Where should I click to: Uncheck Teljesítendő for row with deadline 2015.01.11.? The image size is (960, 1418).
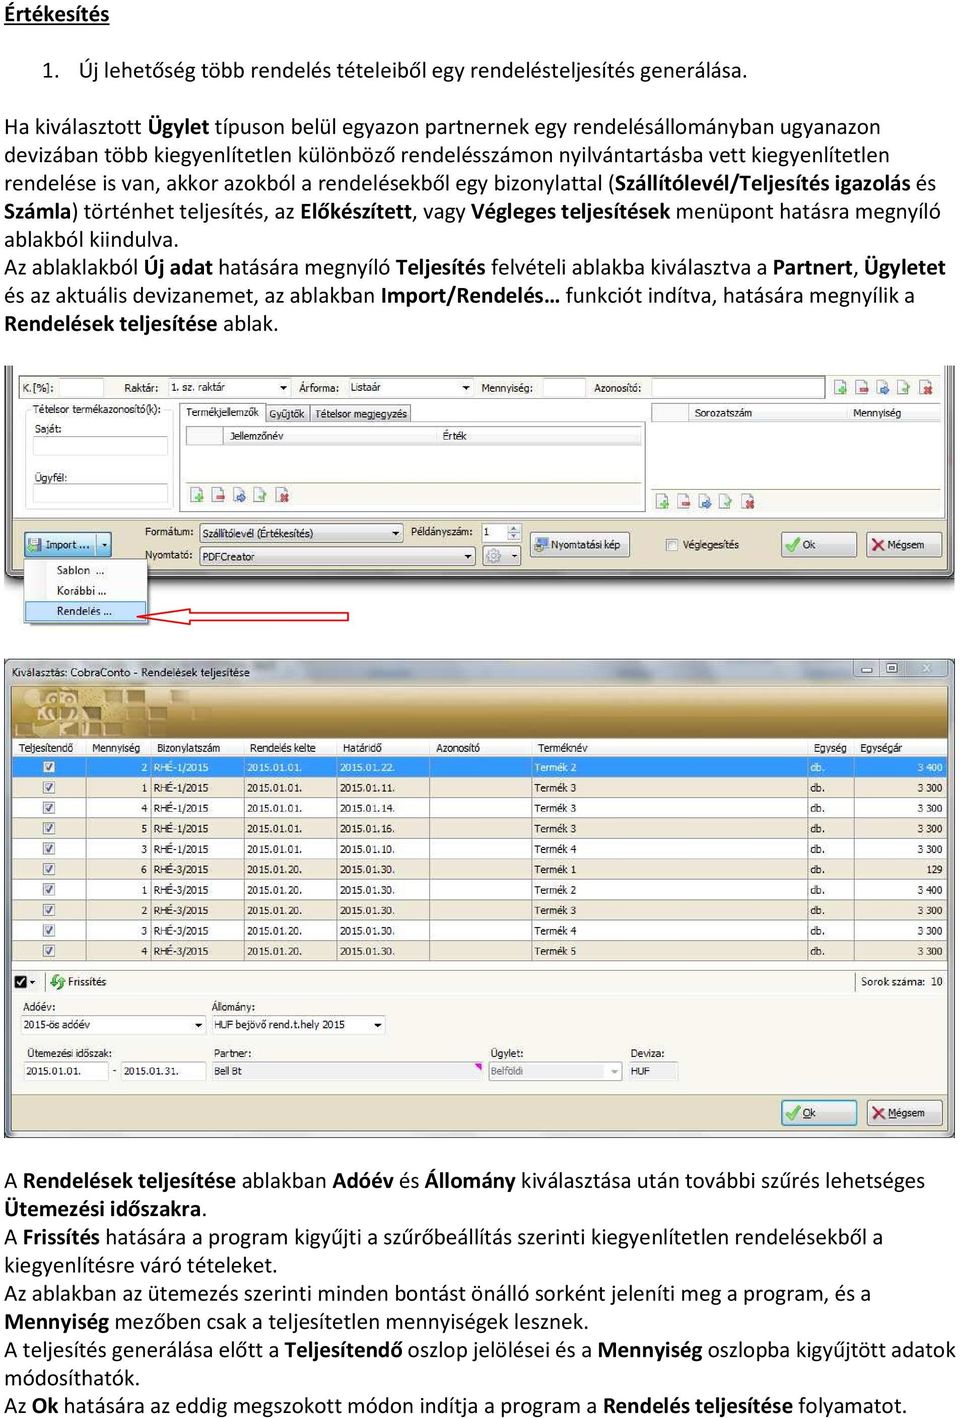tap(49, 788)
